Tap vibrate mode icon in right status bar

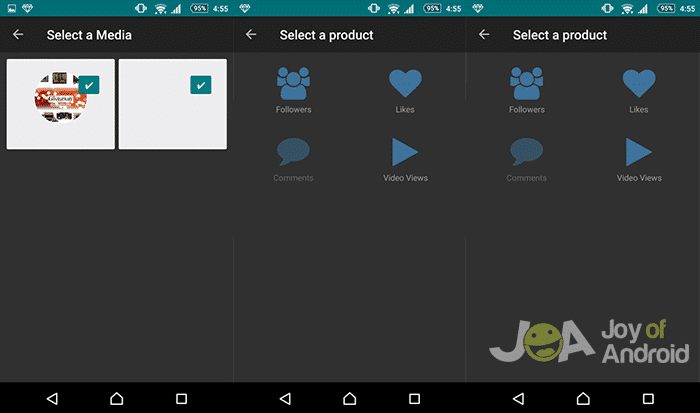coord(607,8)
